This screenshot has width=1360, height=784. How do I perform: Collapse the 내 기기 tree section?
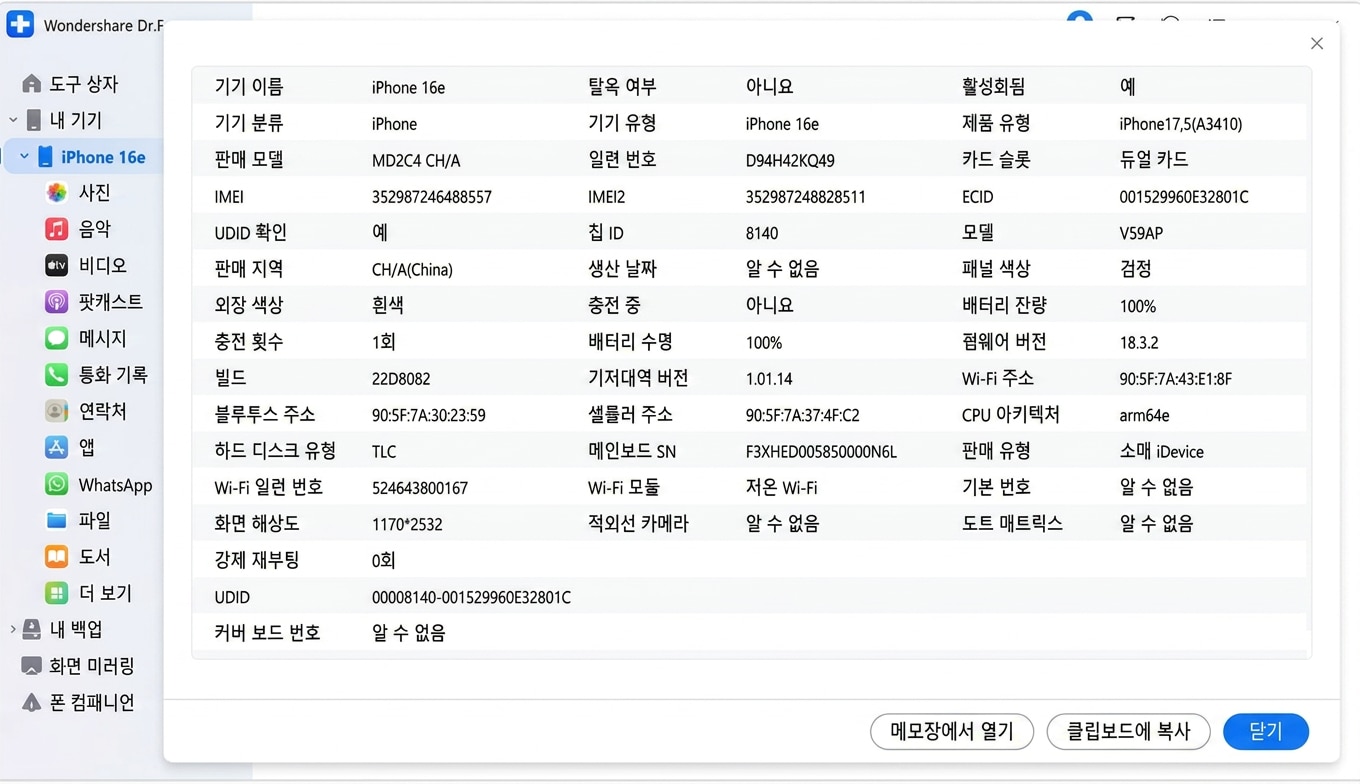pos(13,120)
